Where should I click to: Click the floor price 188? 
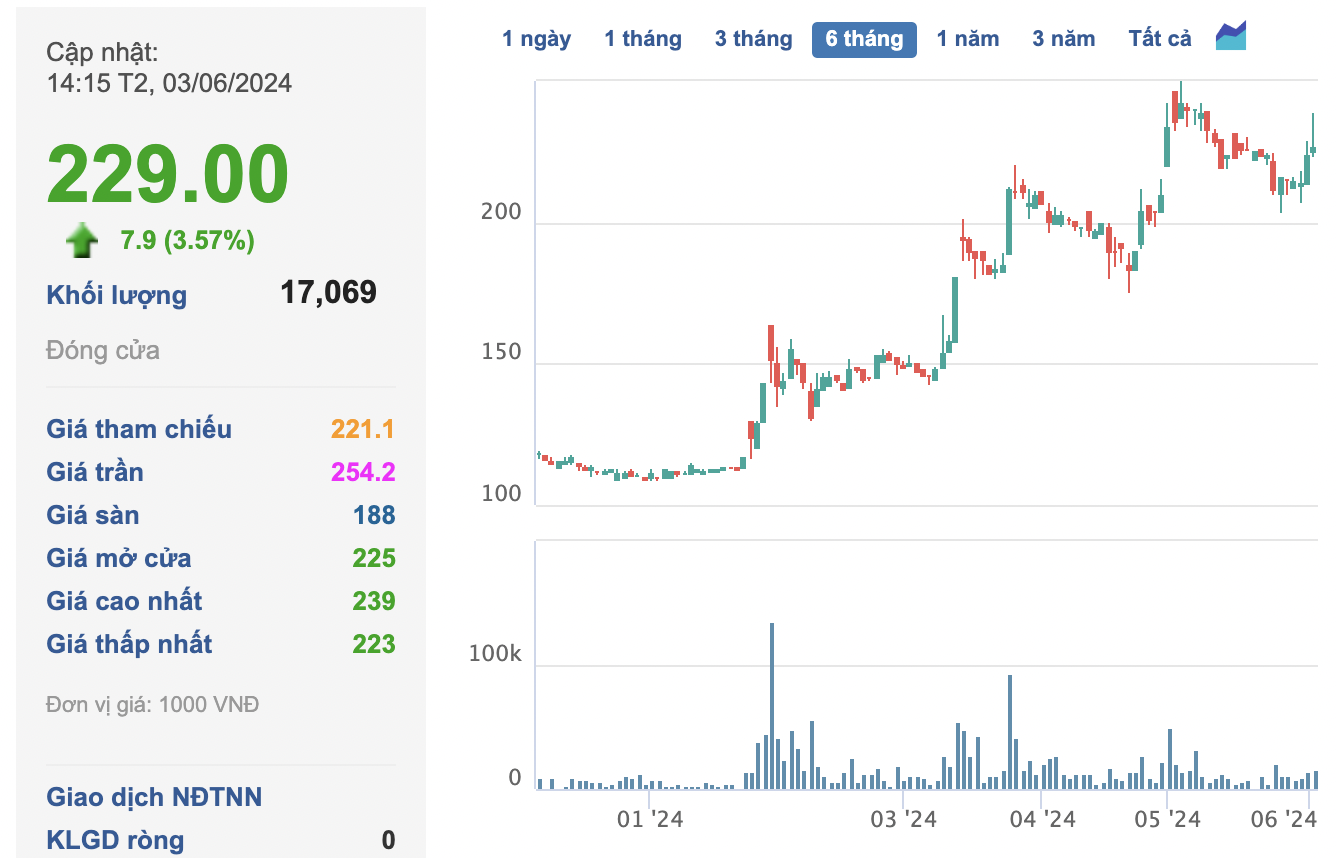pyautogui.click(x=374, y=515)
